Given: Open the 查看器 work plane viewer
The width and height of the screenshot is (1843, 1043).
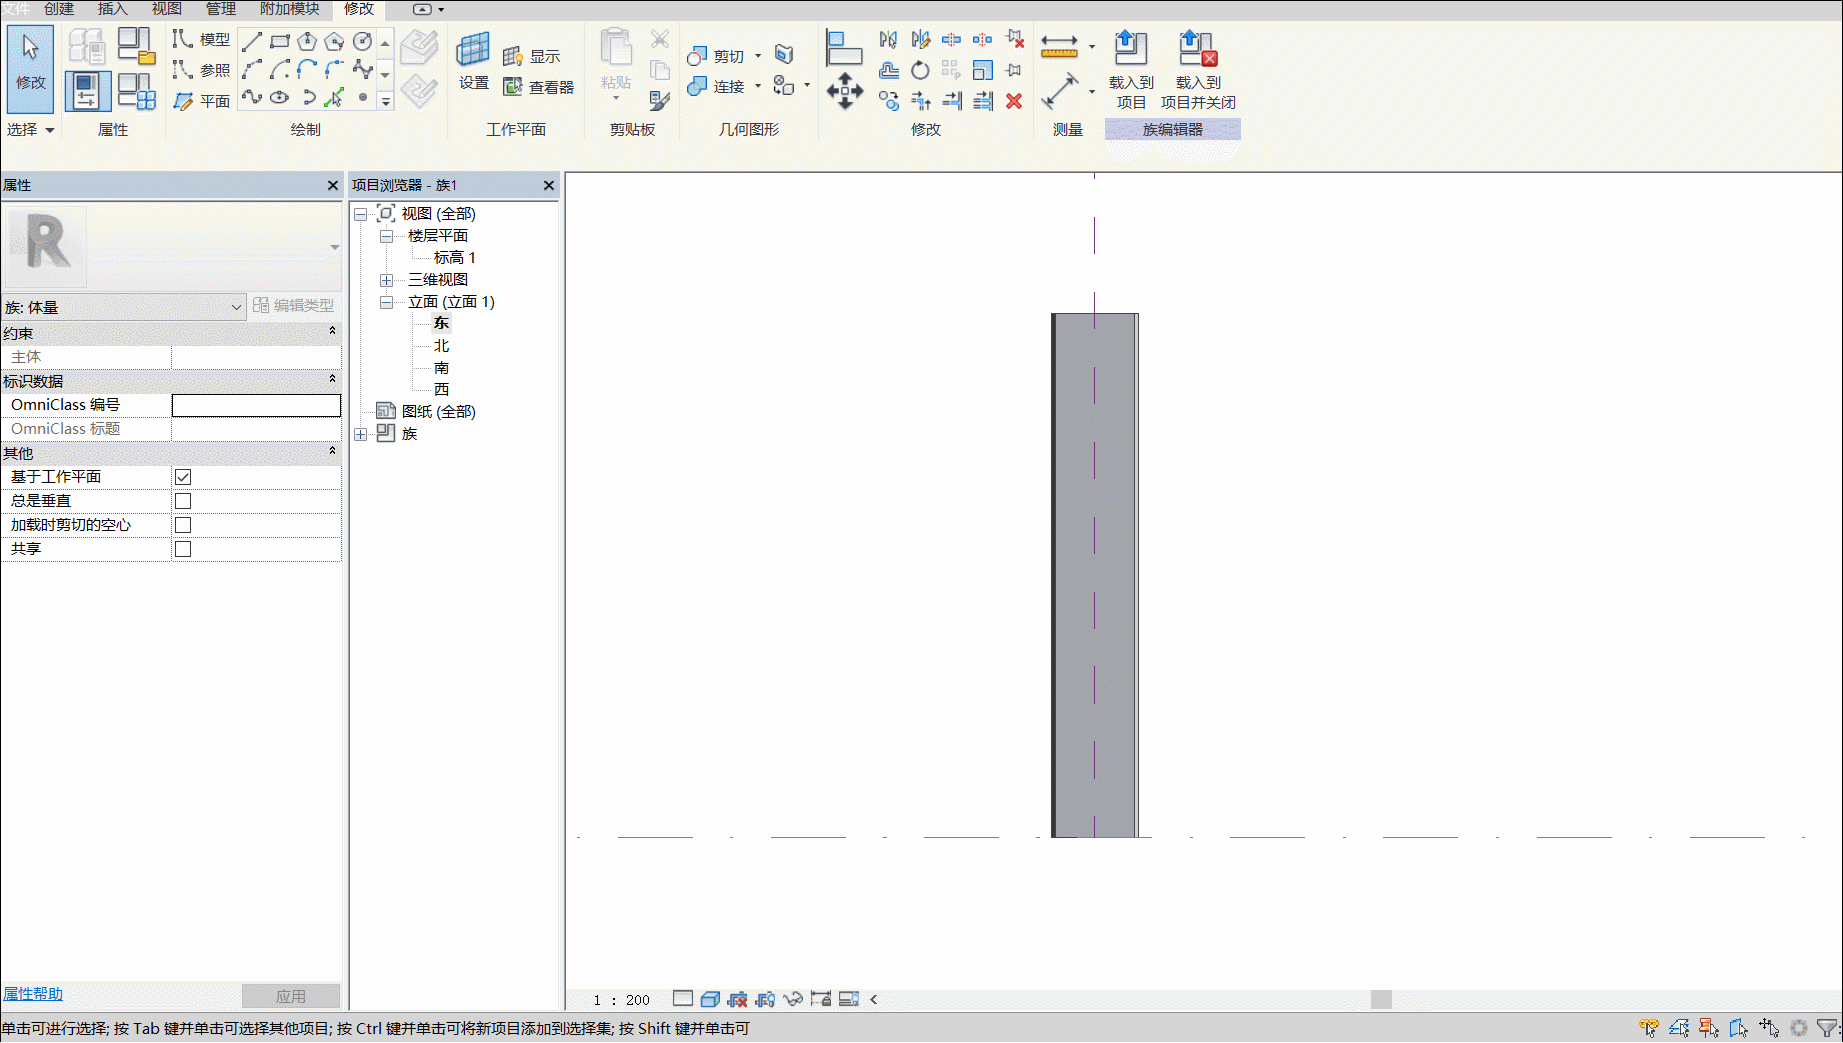Looking at the screenshot, I should coord(538,87).
